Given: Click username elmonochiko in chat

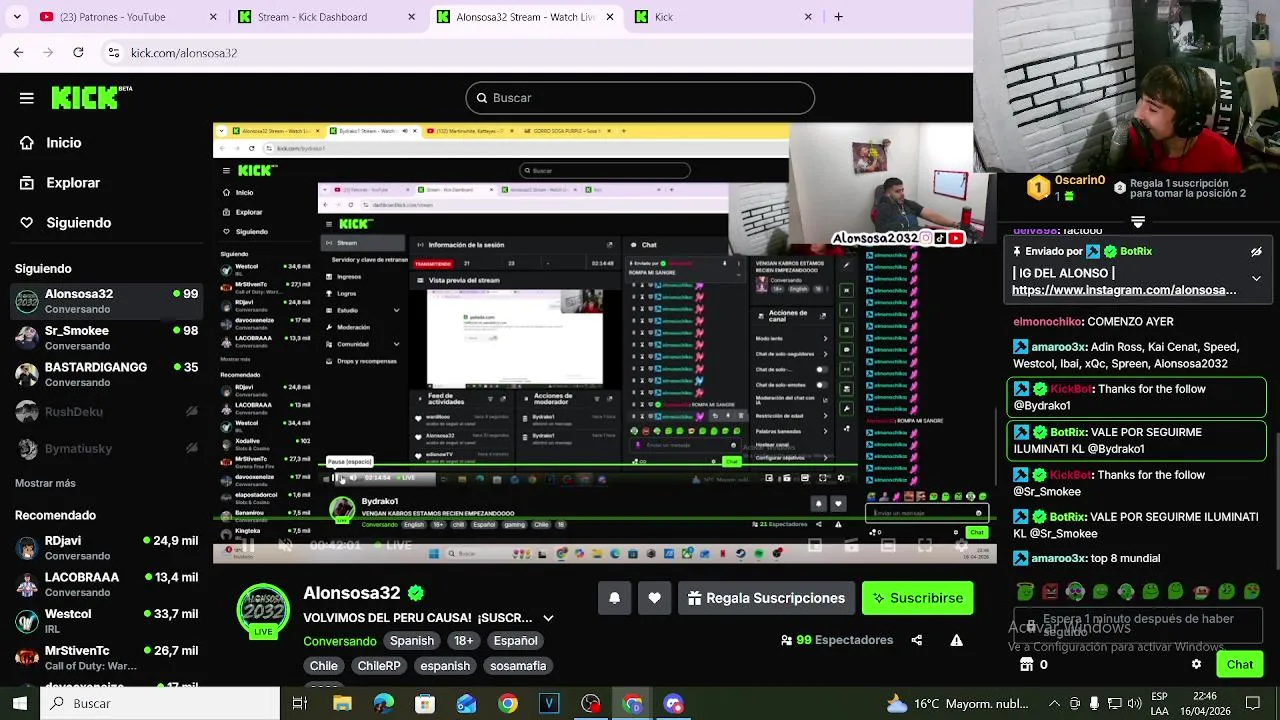Looking at the screenshot, I should [x=1047, y=322].
